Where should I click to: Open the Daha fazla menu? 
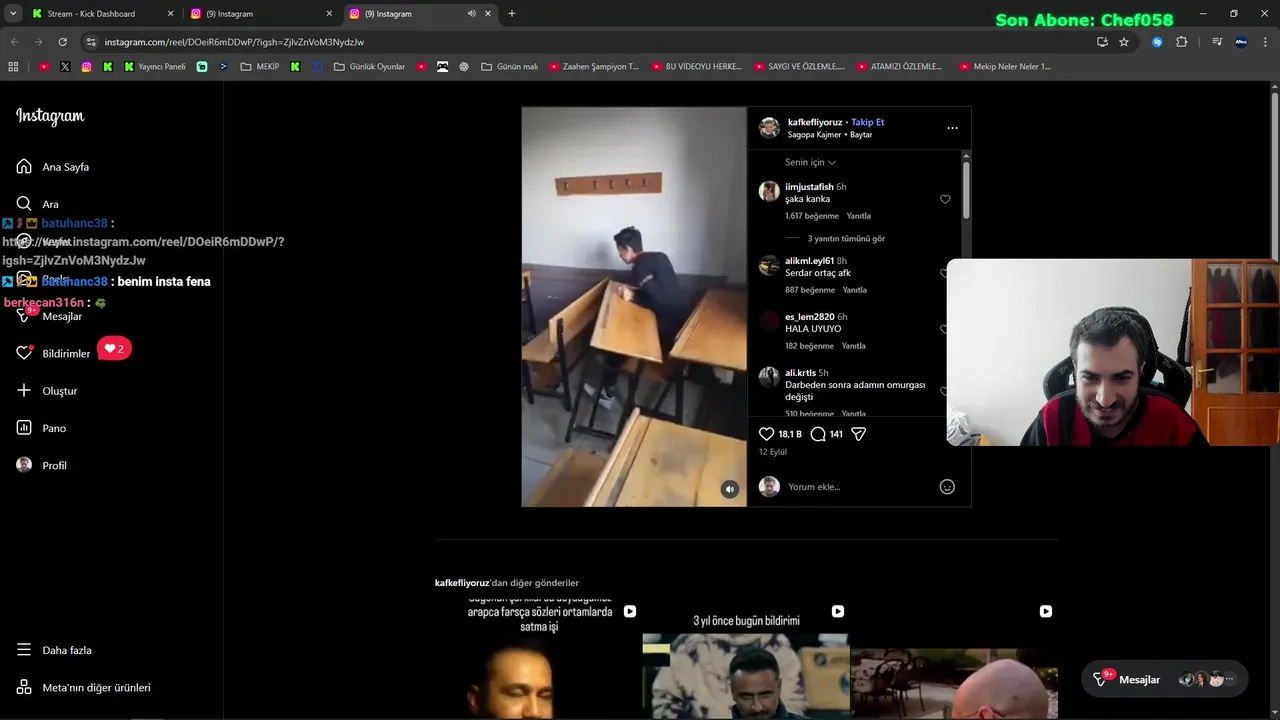point(54,650)
